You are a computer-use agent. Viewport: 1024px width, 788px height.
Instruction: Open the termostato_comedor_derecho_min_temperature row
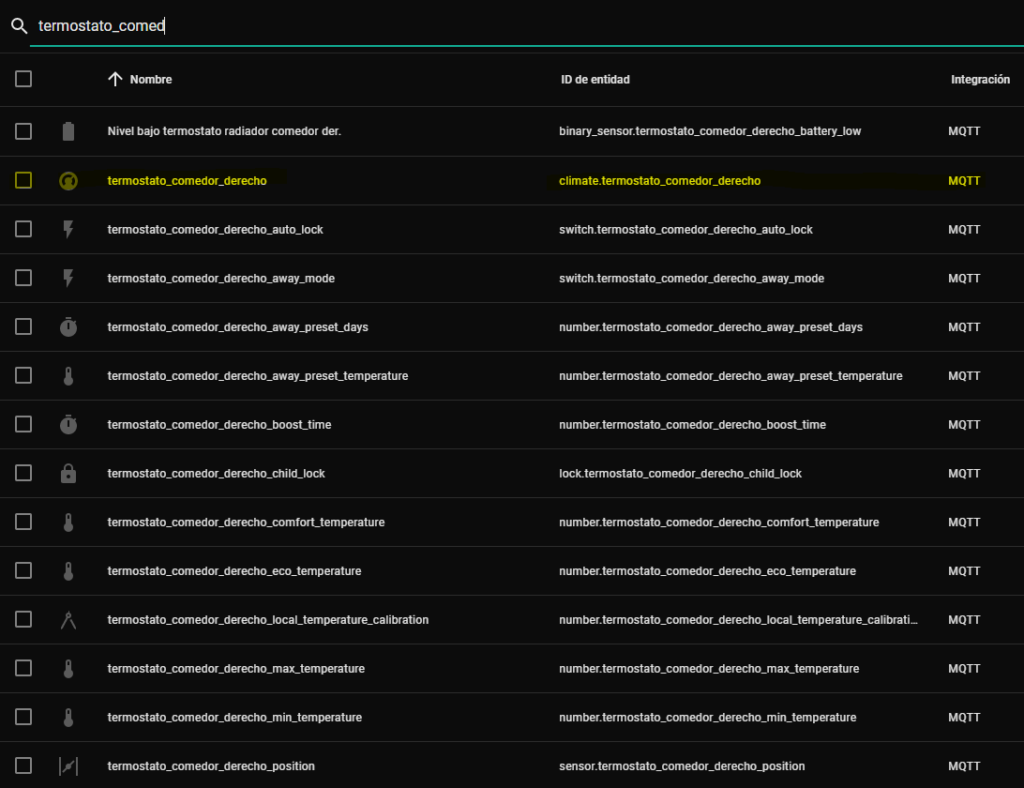point(234,717)
